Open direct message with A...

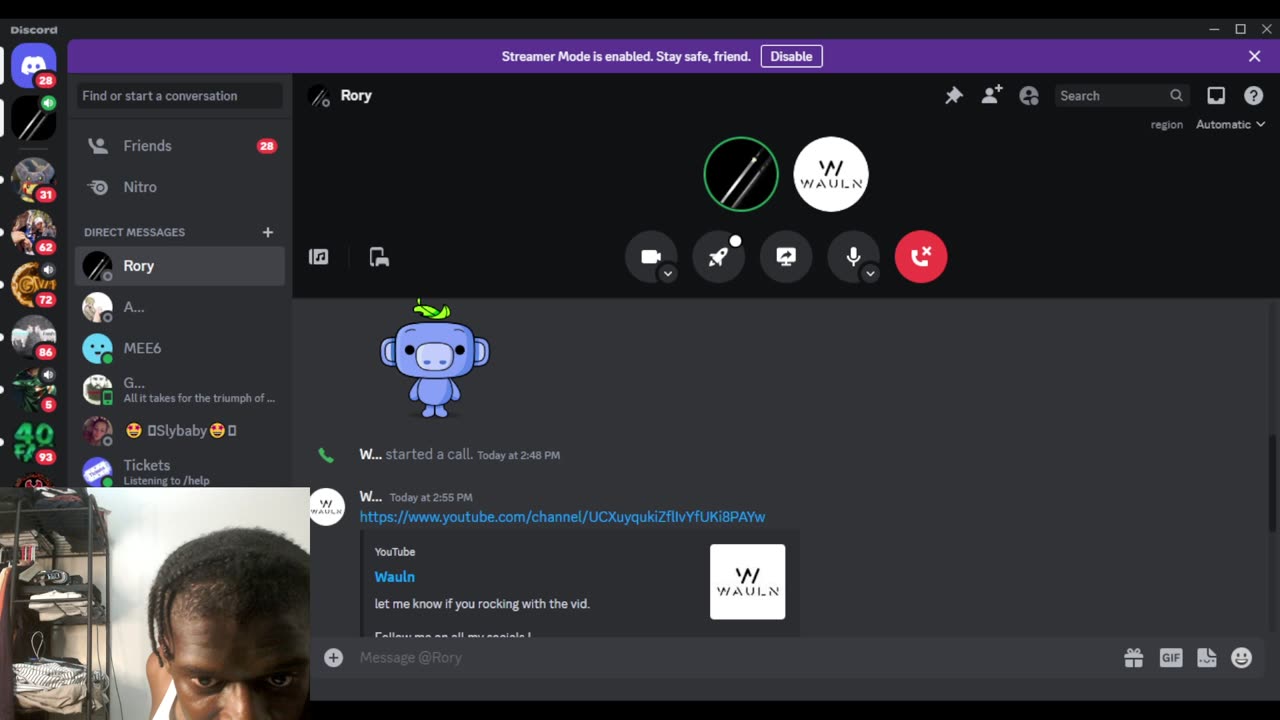(180, 307)
